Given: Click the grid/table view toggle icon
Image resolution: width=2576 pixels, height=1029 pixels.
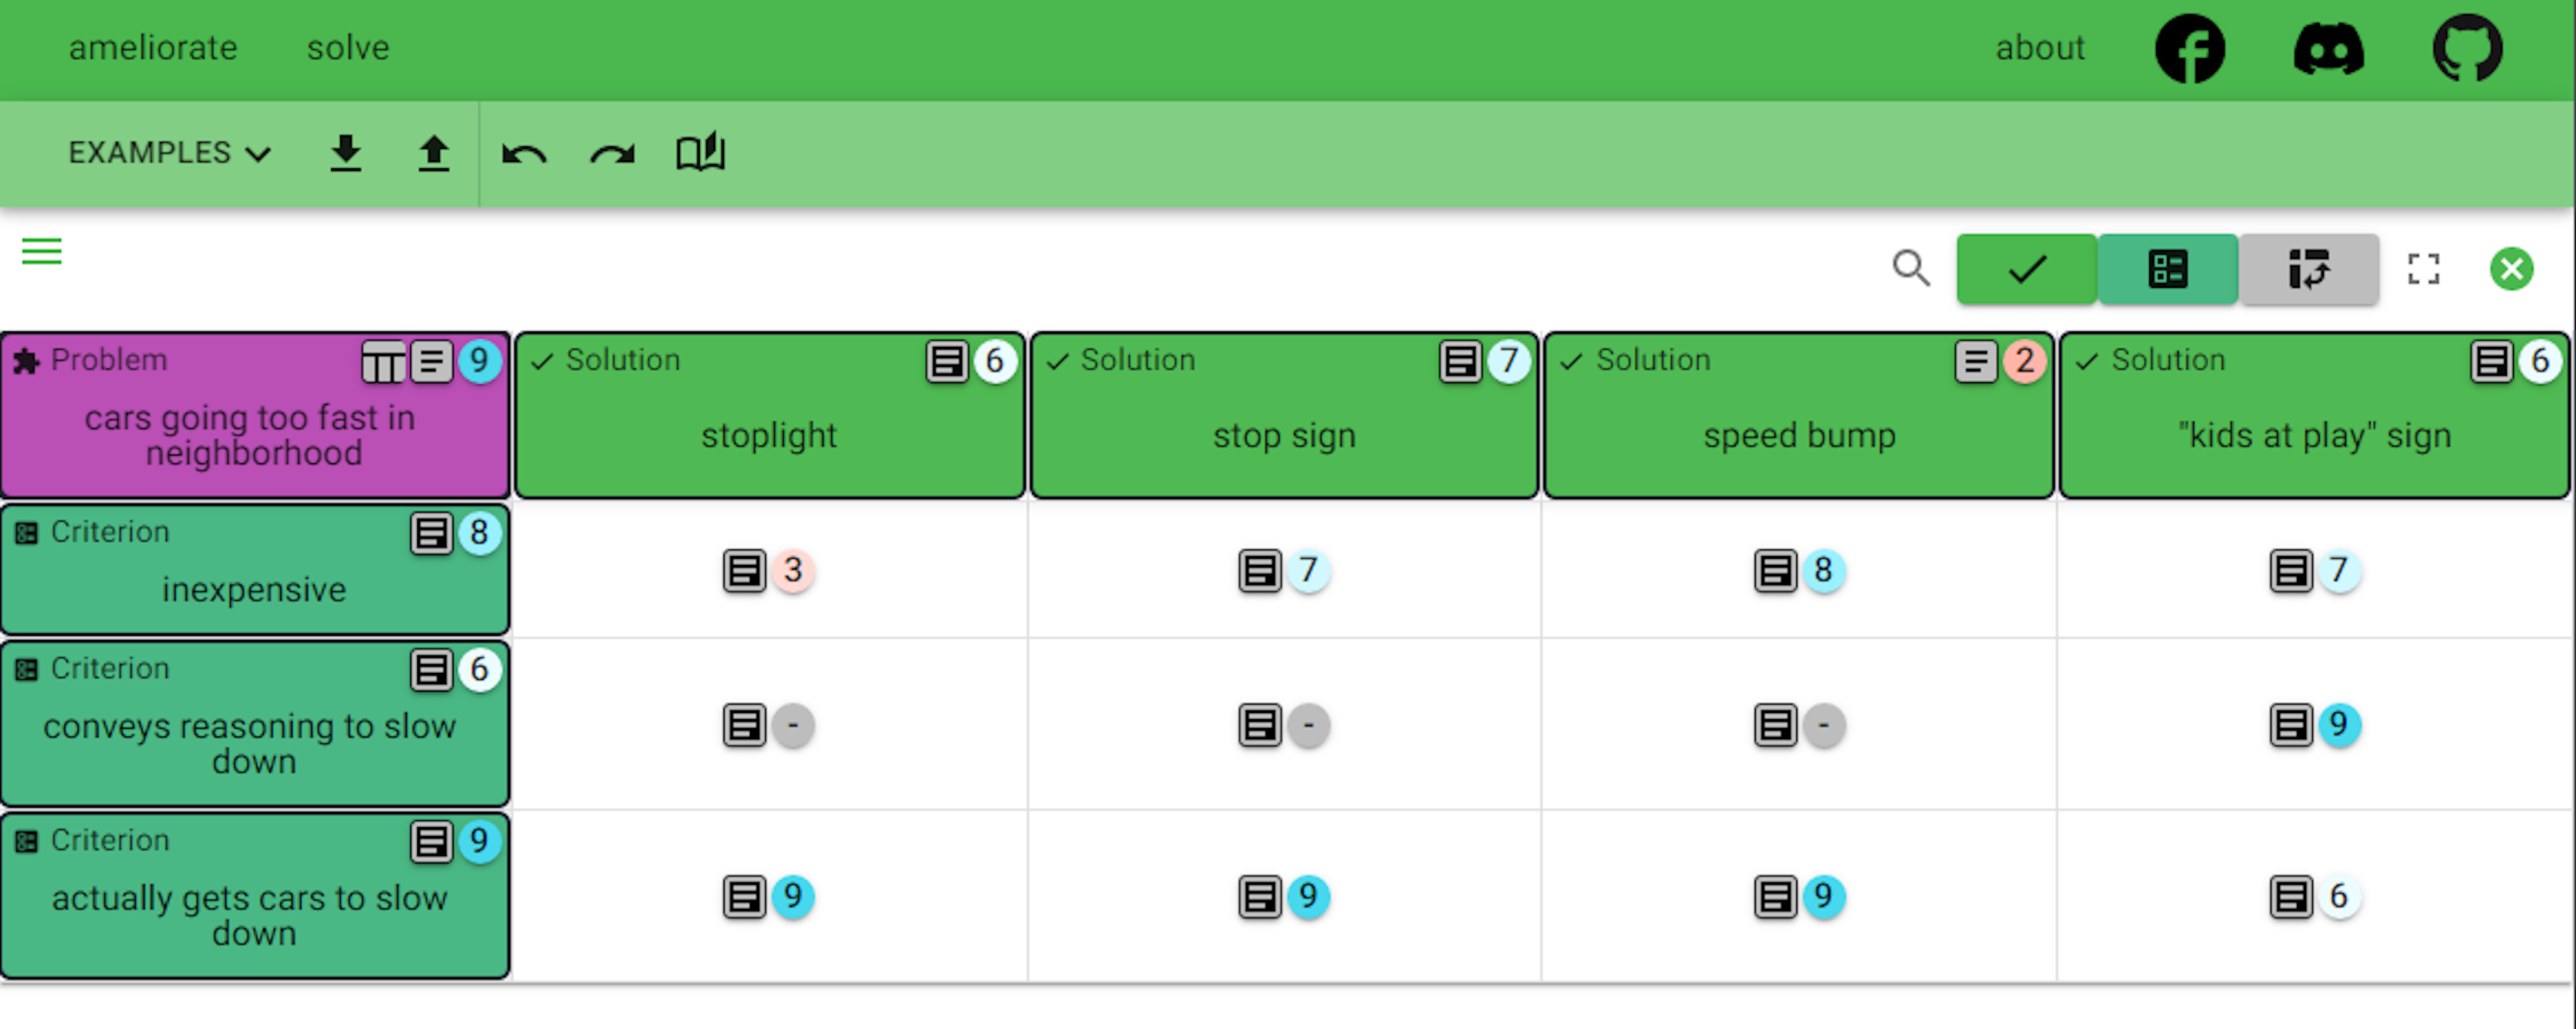Looking at the screenshot, I should [2167, 268].
